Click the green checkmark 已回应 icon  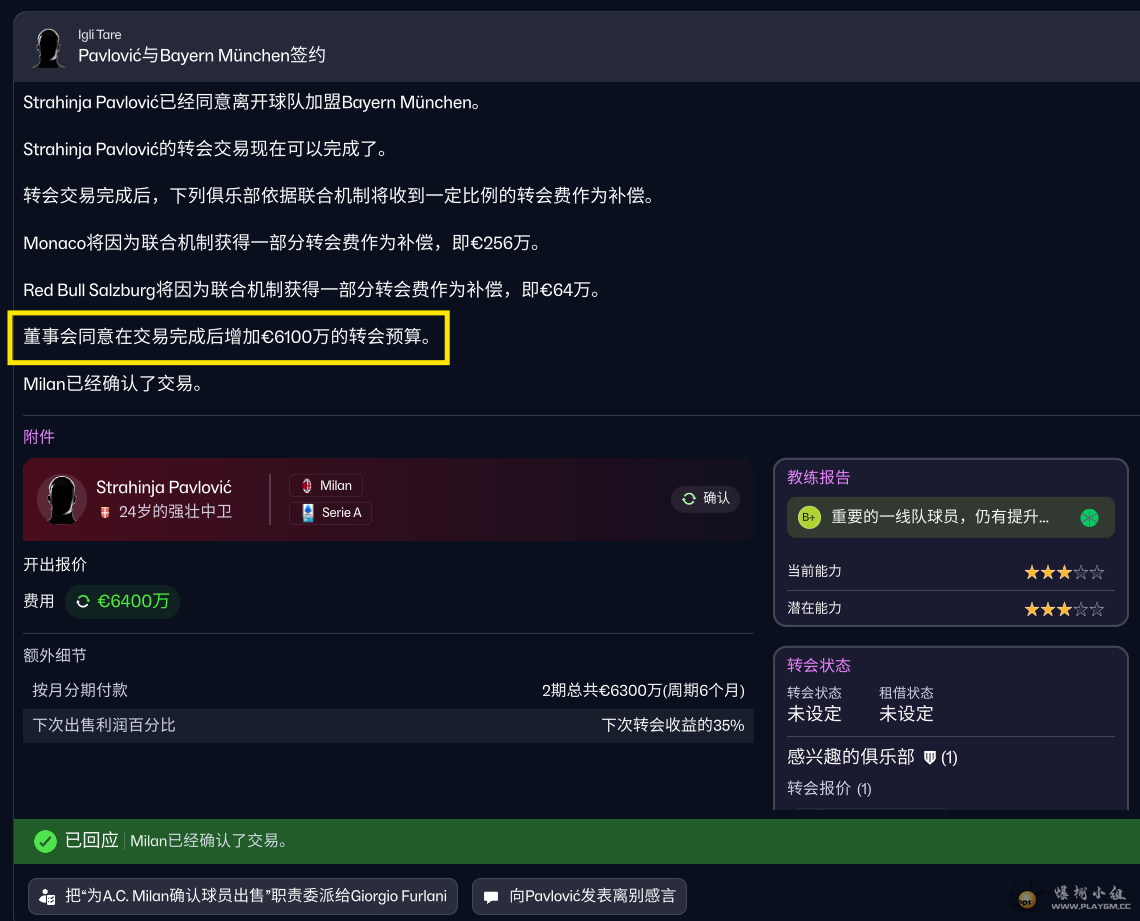coord(45,841)
